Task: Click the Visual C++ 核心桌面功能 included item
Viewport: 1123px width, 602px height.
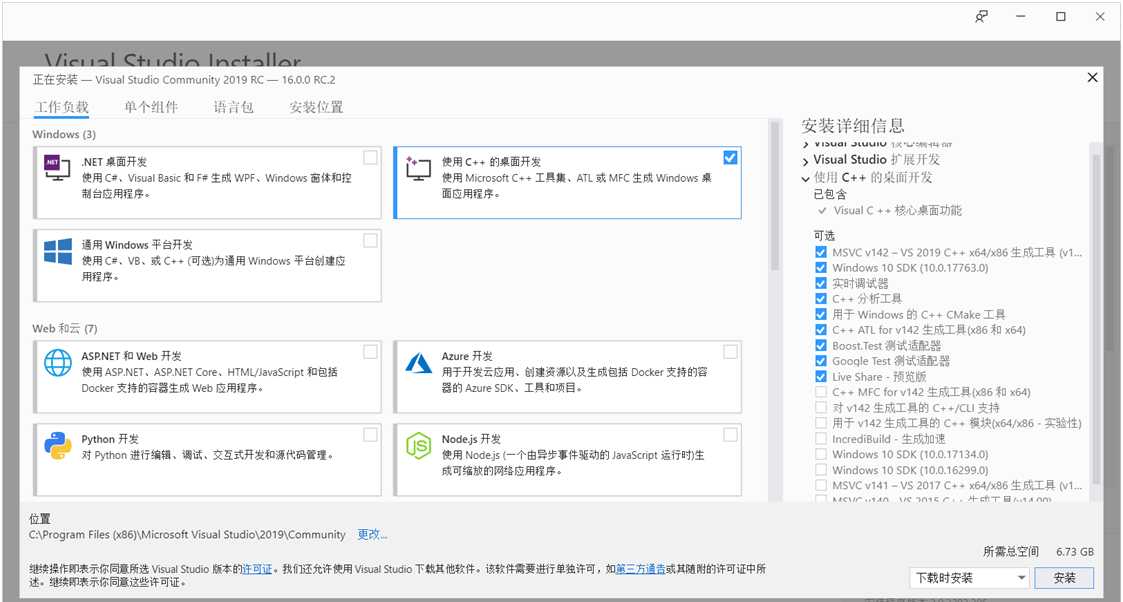Action: pos(897,210)
